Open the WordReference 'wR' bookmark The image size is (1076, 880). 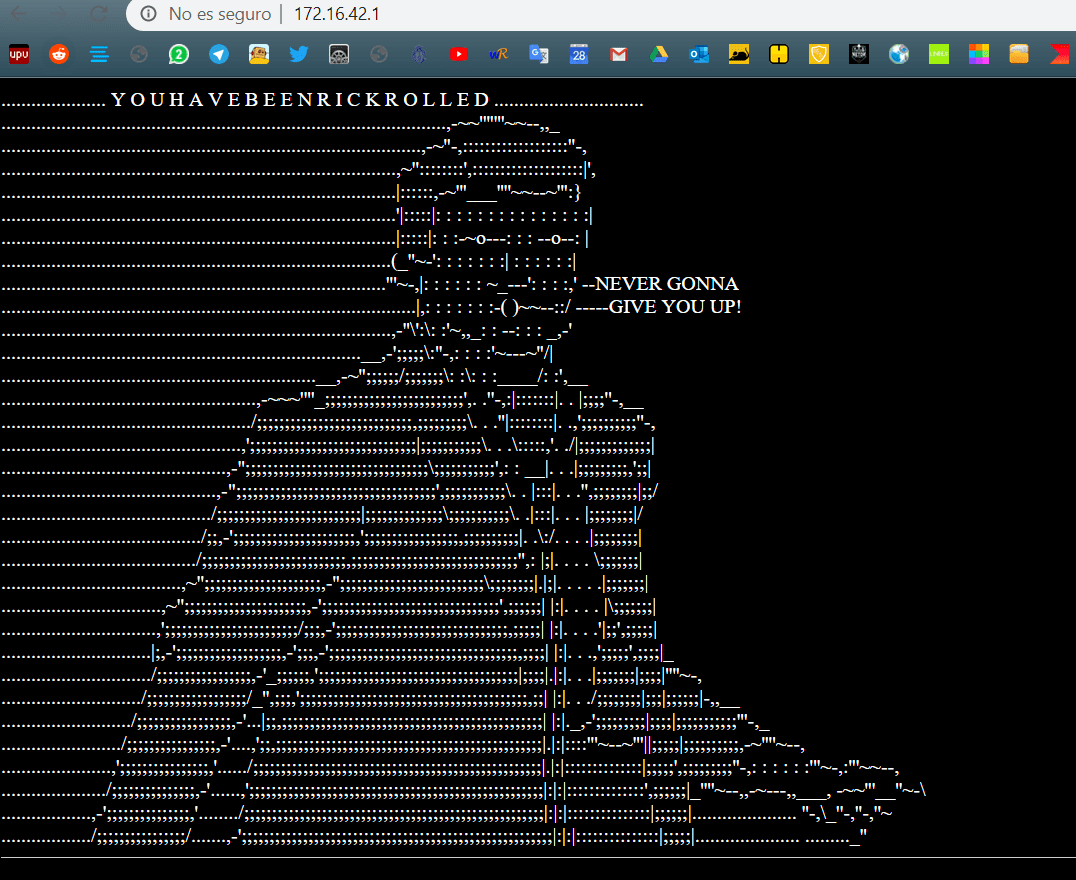tap(499, 54)
